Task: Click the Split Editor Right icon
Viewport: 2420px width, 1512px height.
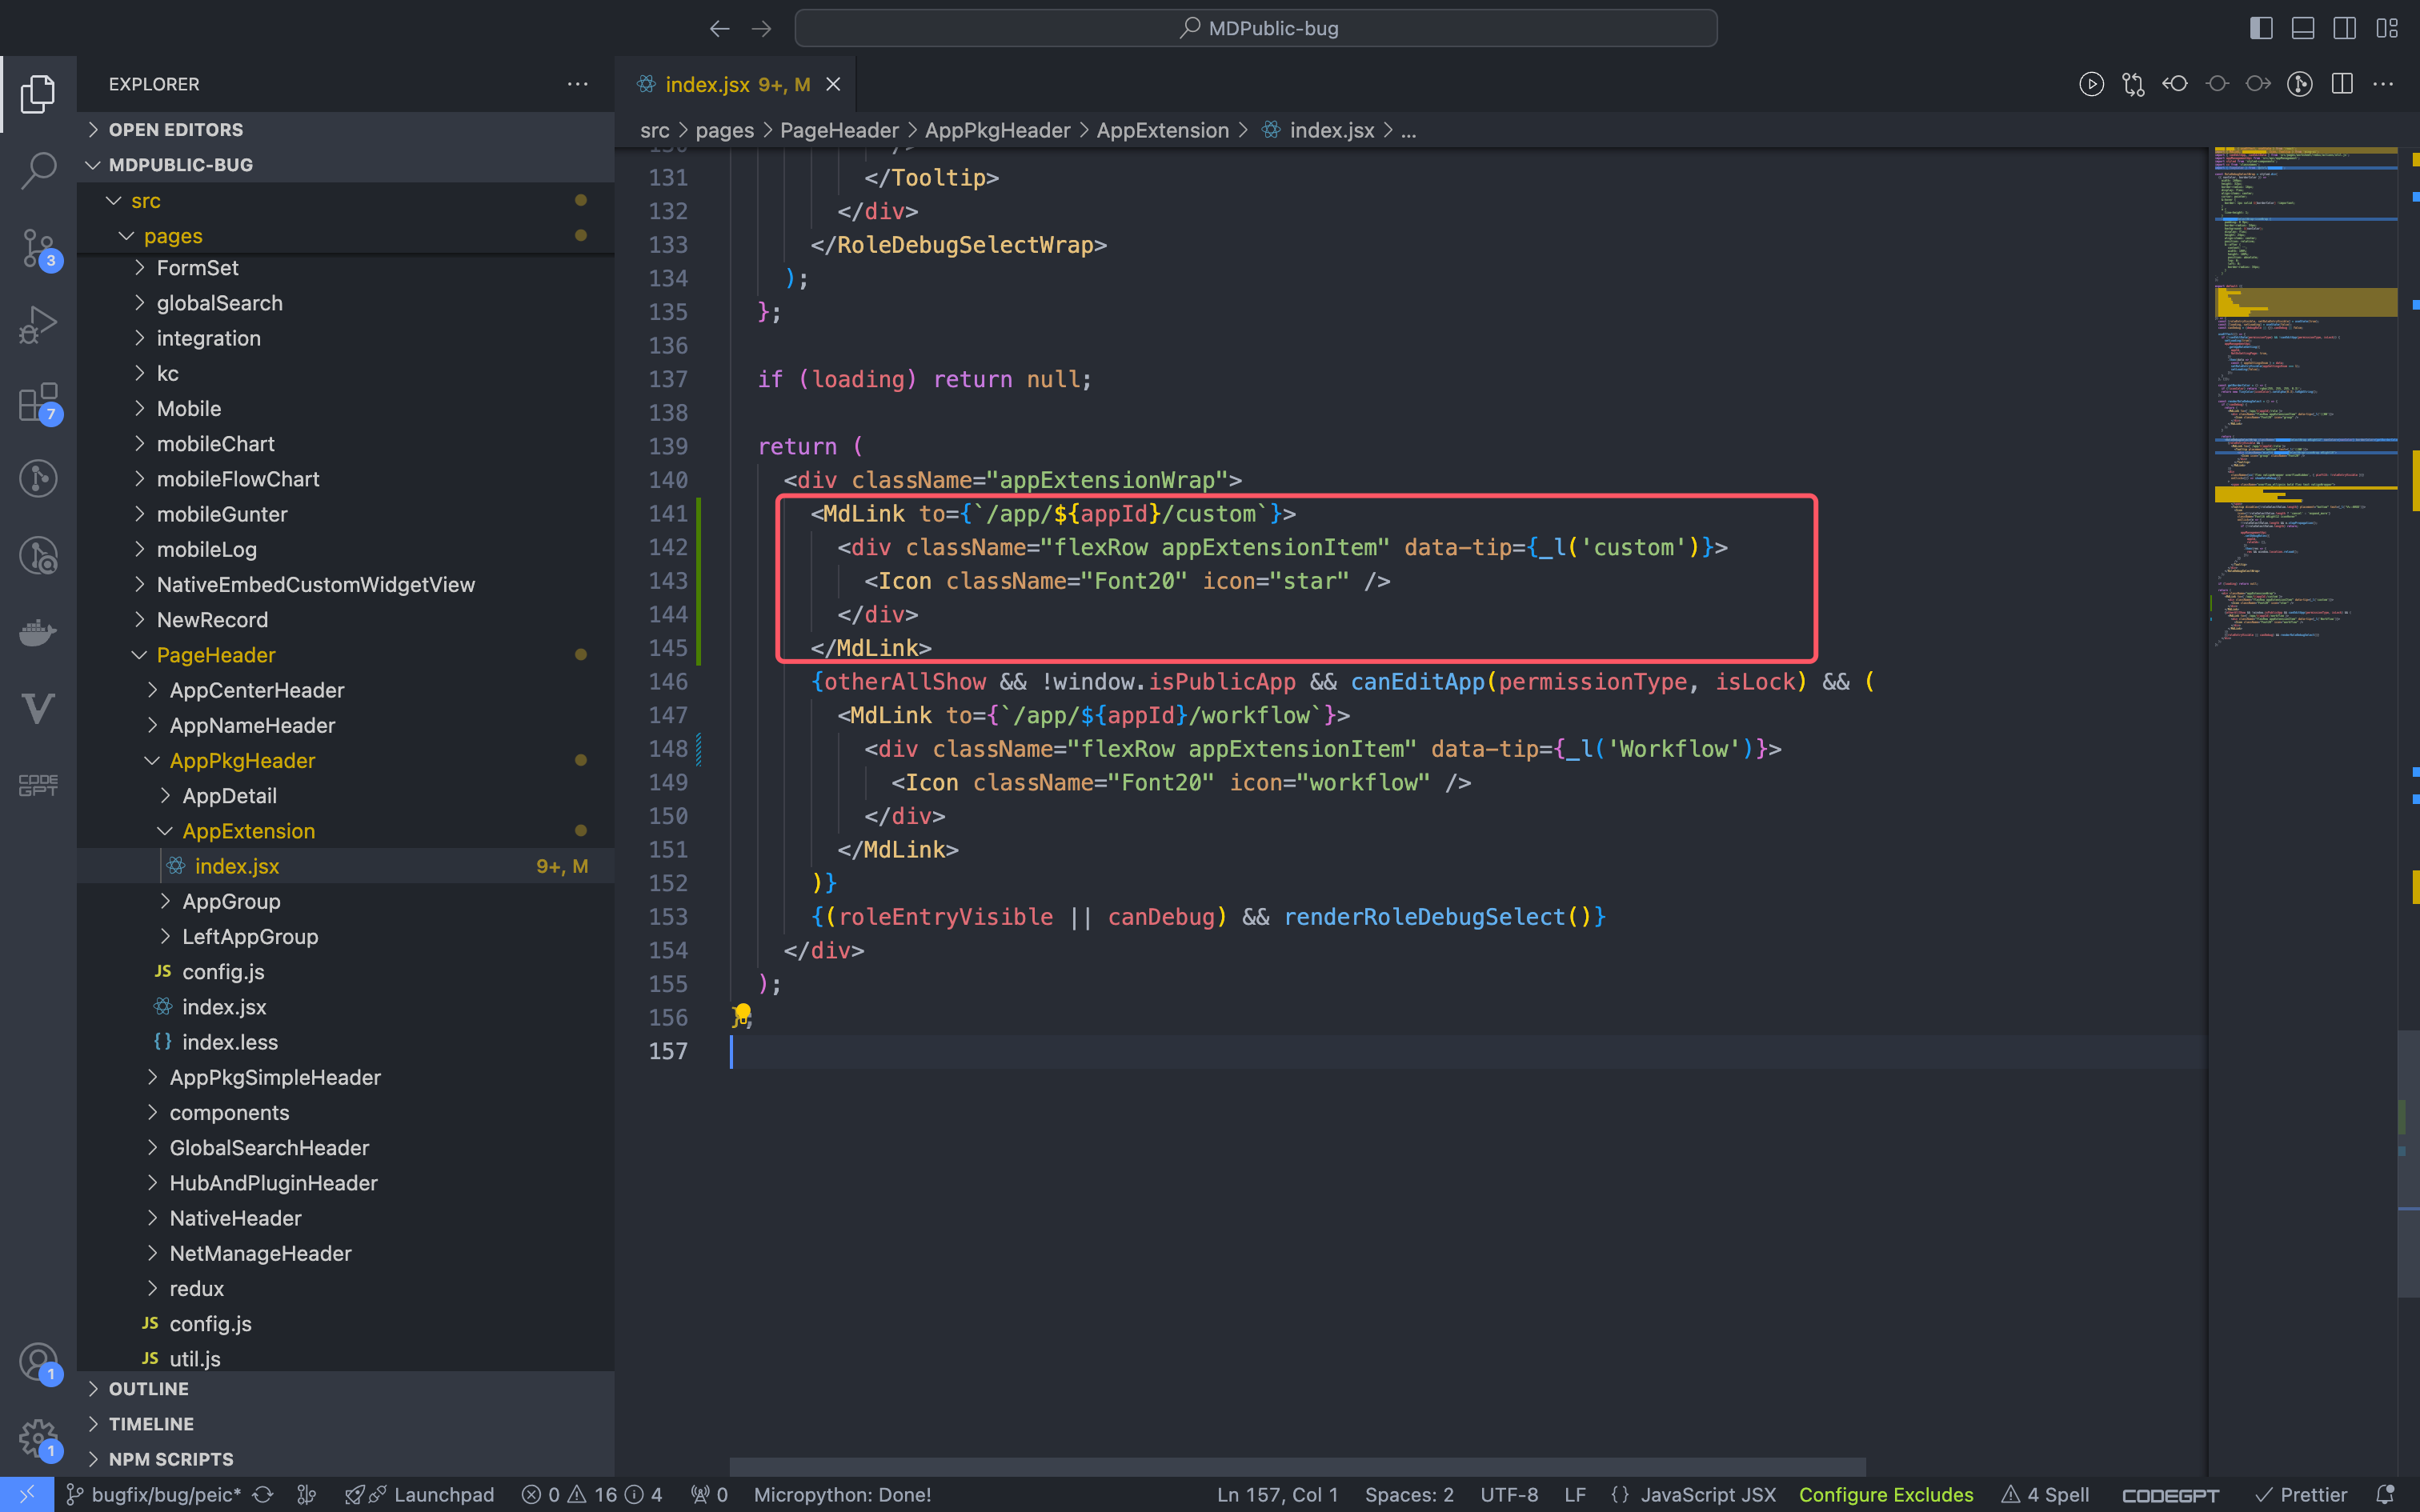Action: click(2342, 84)
